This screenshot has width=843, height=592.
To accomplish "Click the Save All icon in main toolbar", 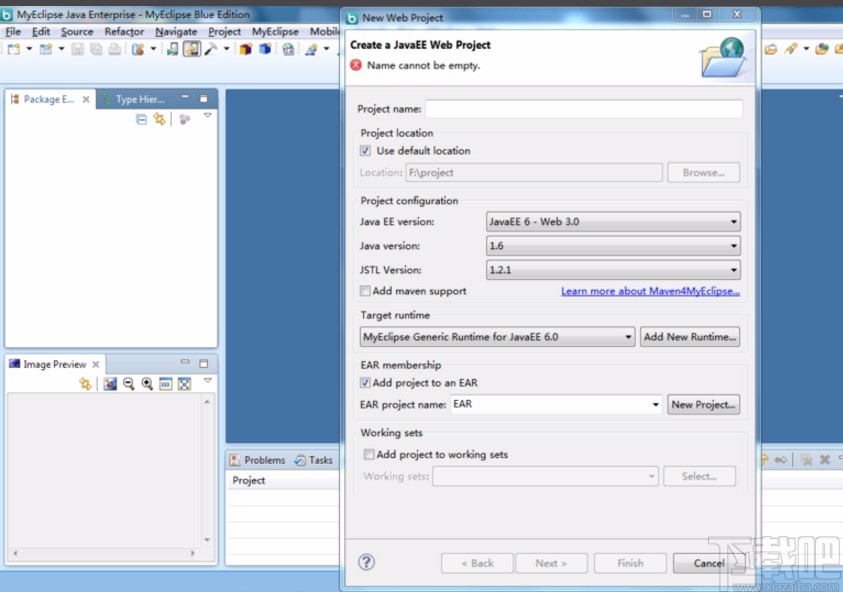I will [96, 49].
